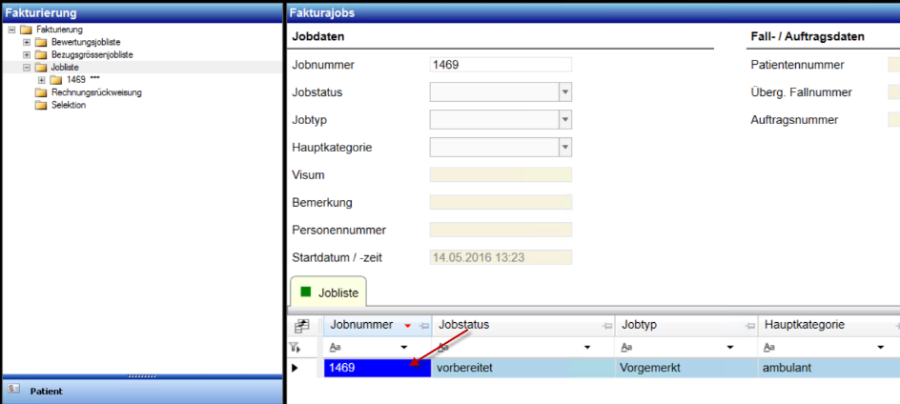Pin the Jobstatus column
900x404 pixels.
tap(607, 326)
